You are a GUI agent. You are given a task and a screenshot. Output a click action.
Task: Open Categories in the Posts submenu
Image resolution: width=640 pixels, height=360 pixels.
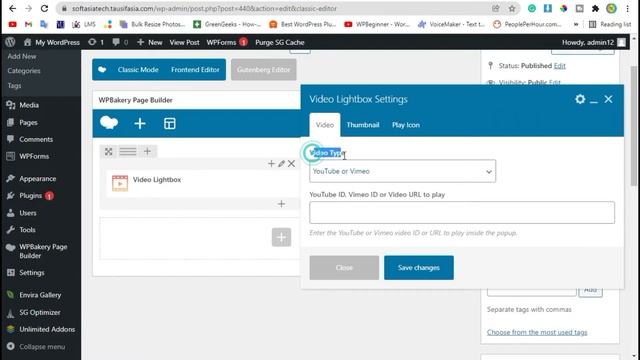pos(24,71)
